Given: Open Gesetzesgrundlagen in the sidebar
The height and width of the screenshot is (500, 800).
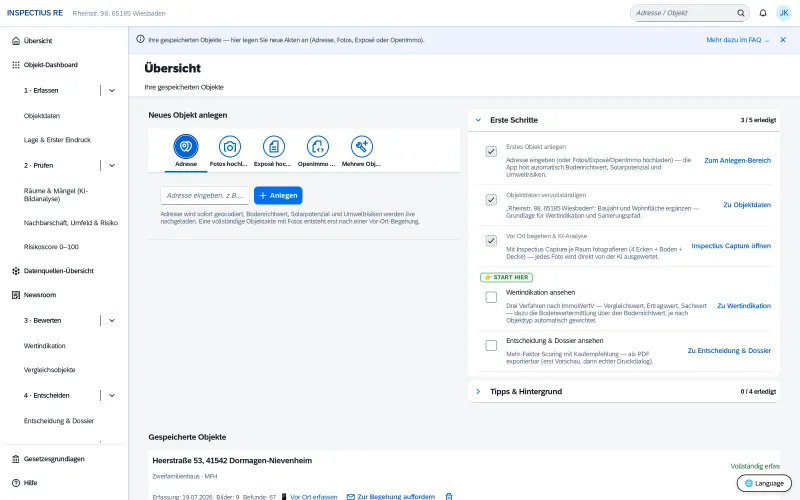Looking at the screenshot, I should coord(54,459).
